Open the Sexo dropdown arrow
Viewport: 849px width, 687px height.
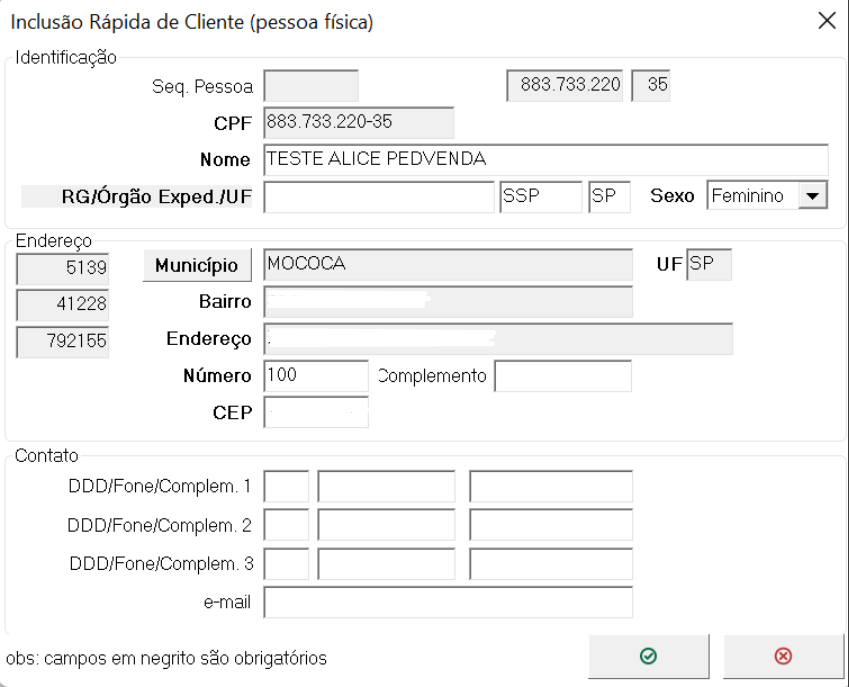[814, 197]
